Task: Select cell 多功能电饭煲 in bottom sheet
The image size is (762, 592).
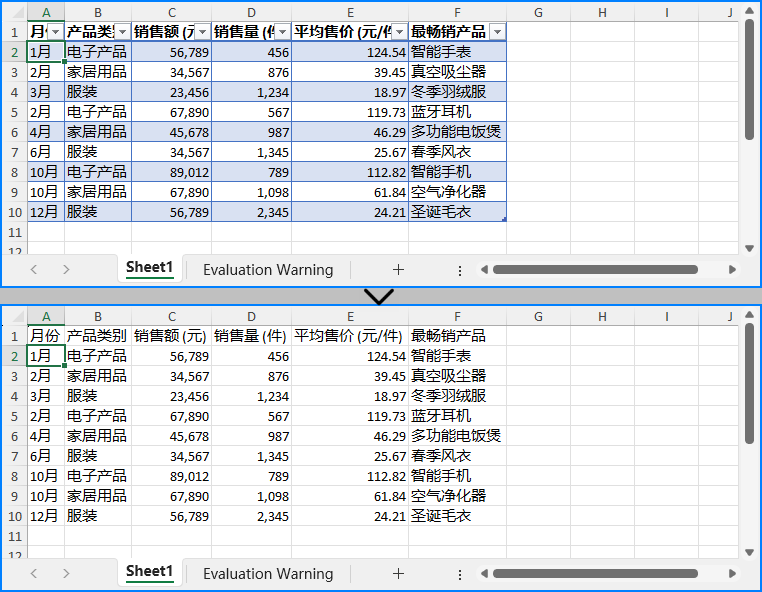Action: 457,436
